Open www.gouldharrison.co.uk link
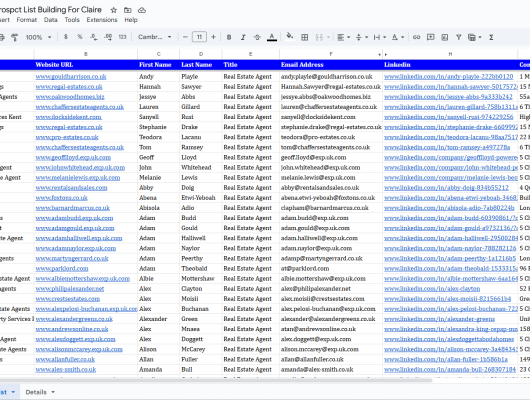This screenshot has height=400, width=530. [71, 77]
